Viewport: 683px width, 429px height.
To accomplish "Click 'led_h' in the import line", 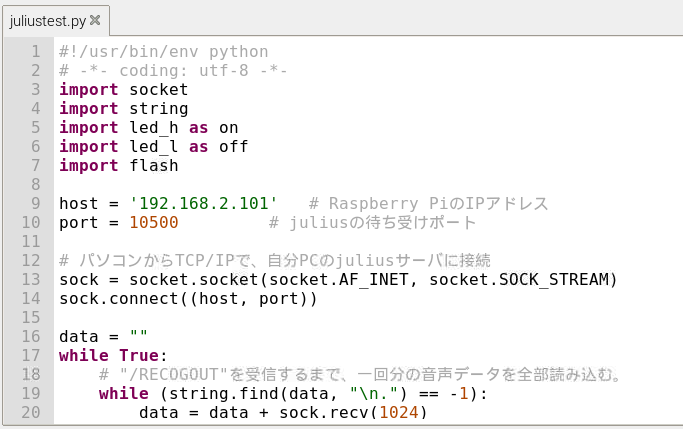I will [154, 128].
